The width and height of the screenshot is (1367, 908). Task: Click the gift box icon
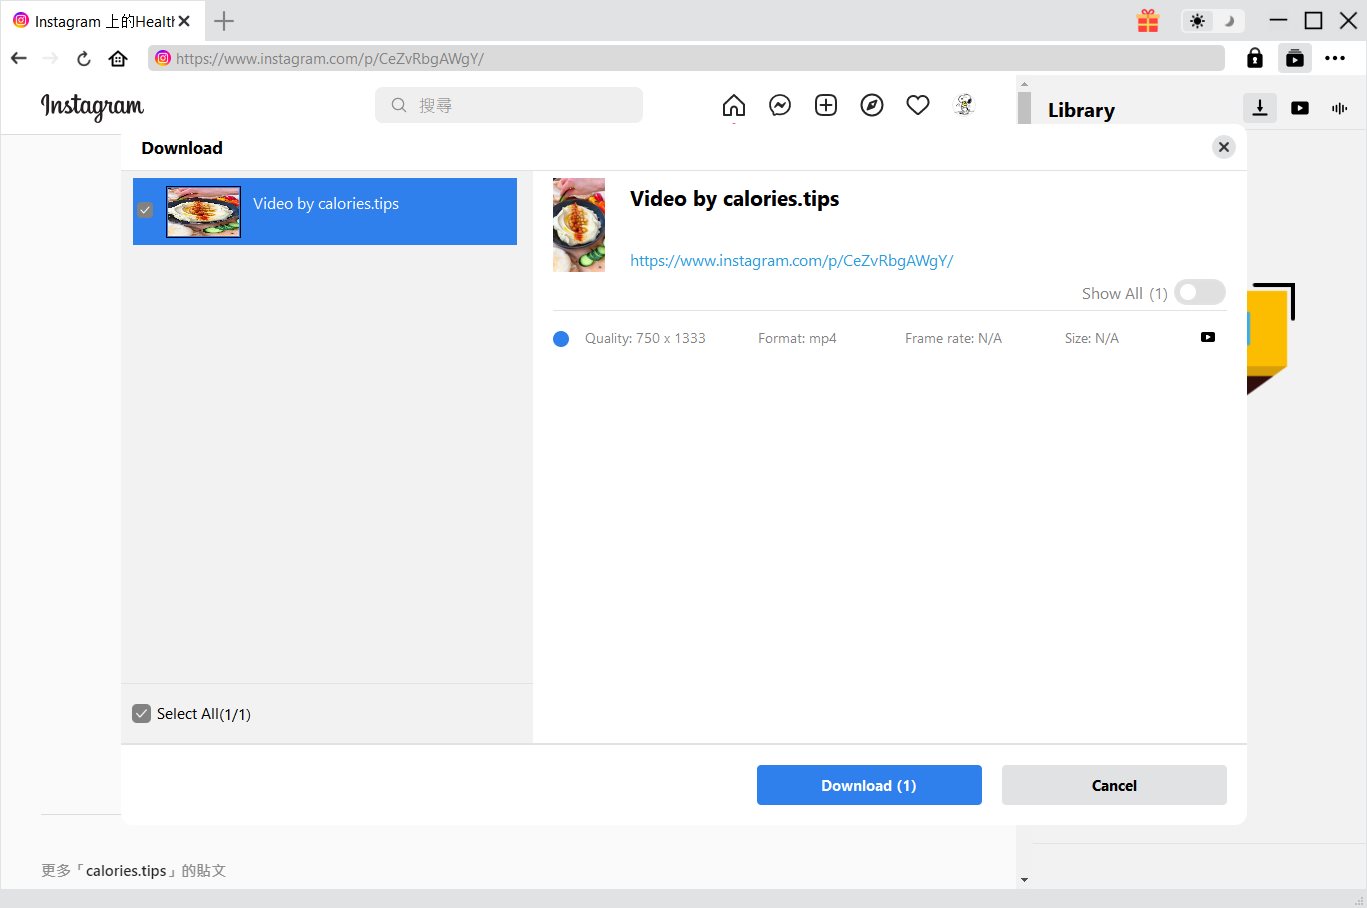pos(1148,21)
